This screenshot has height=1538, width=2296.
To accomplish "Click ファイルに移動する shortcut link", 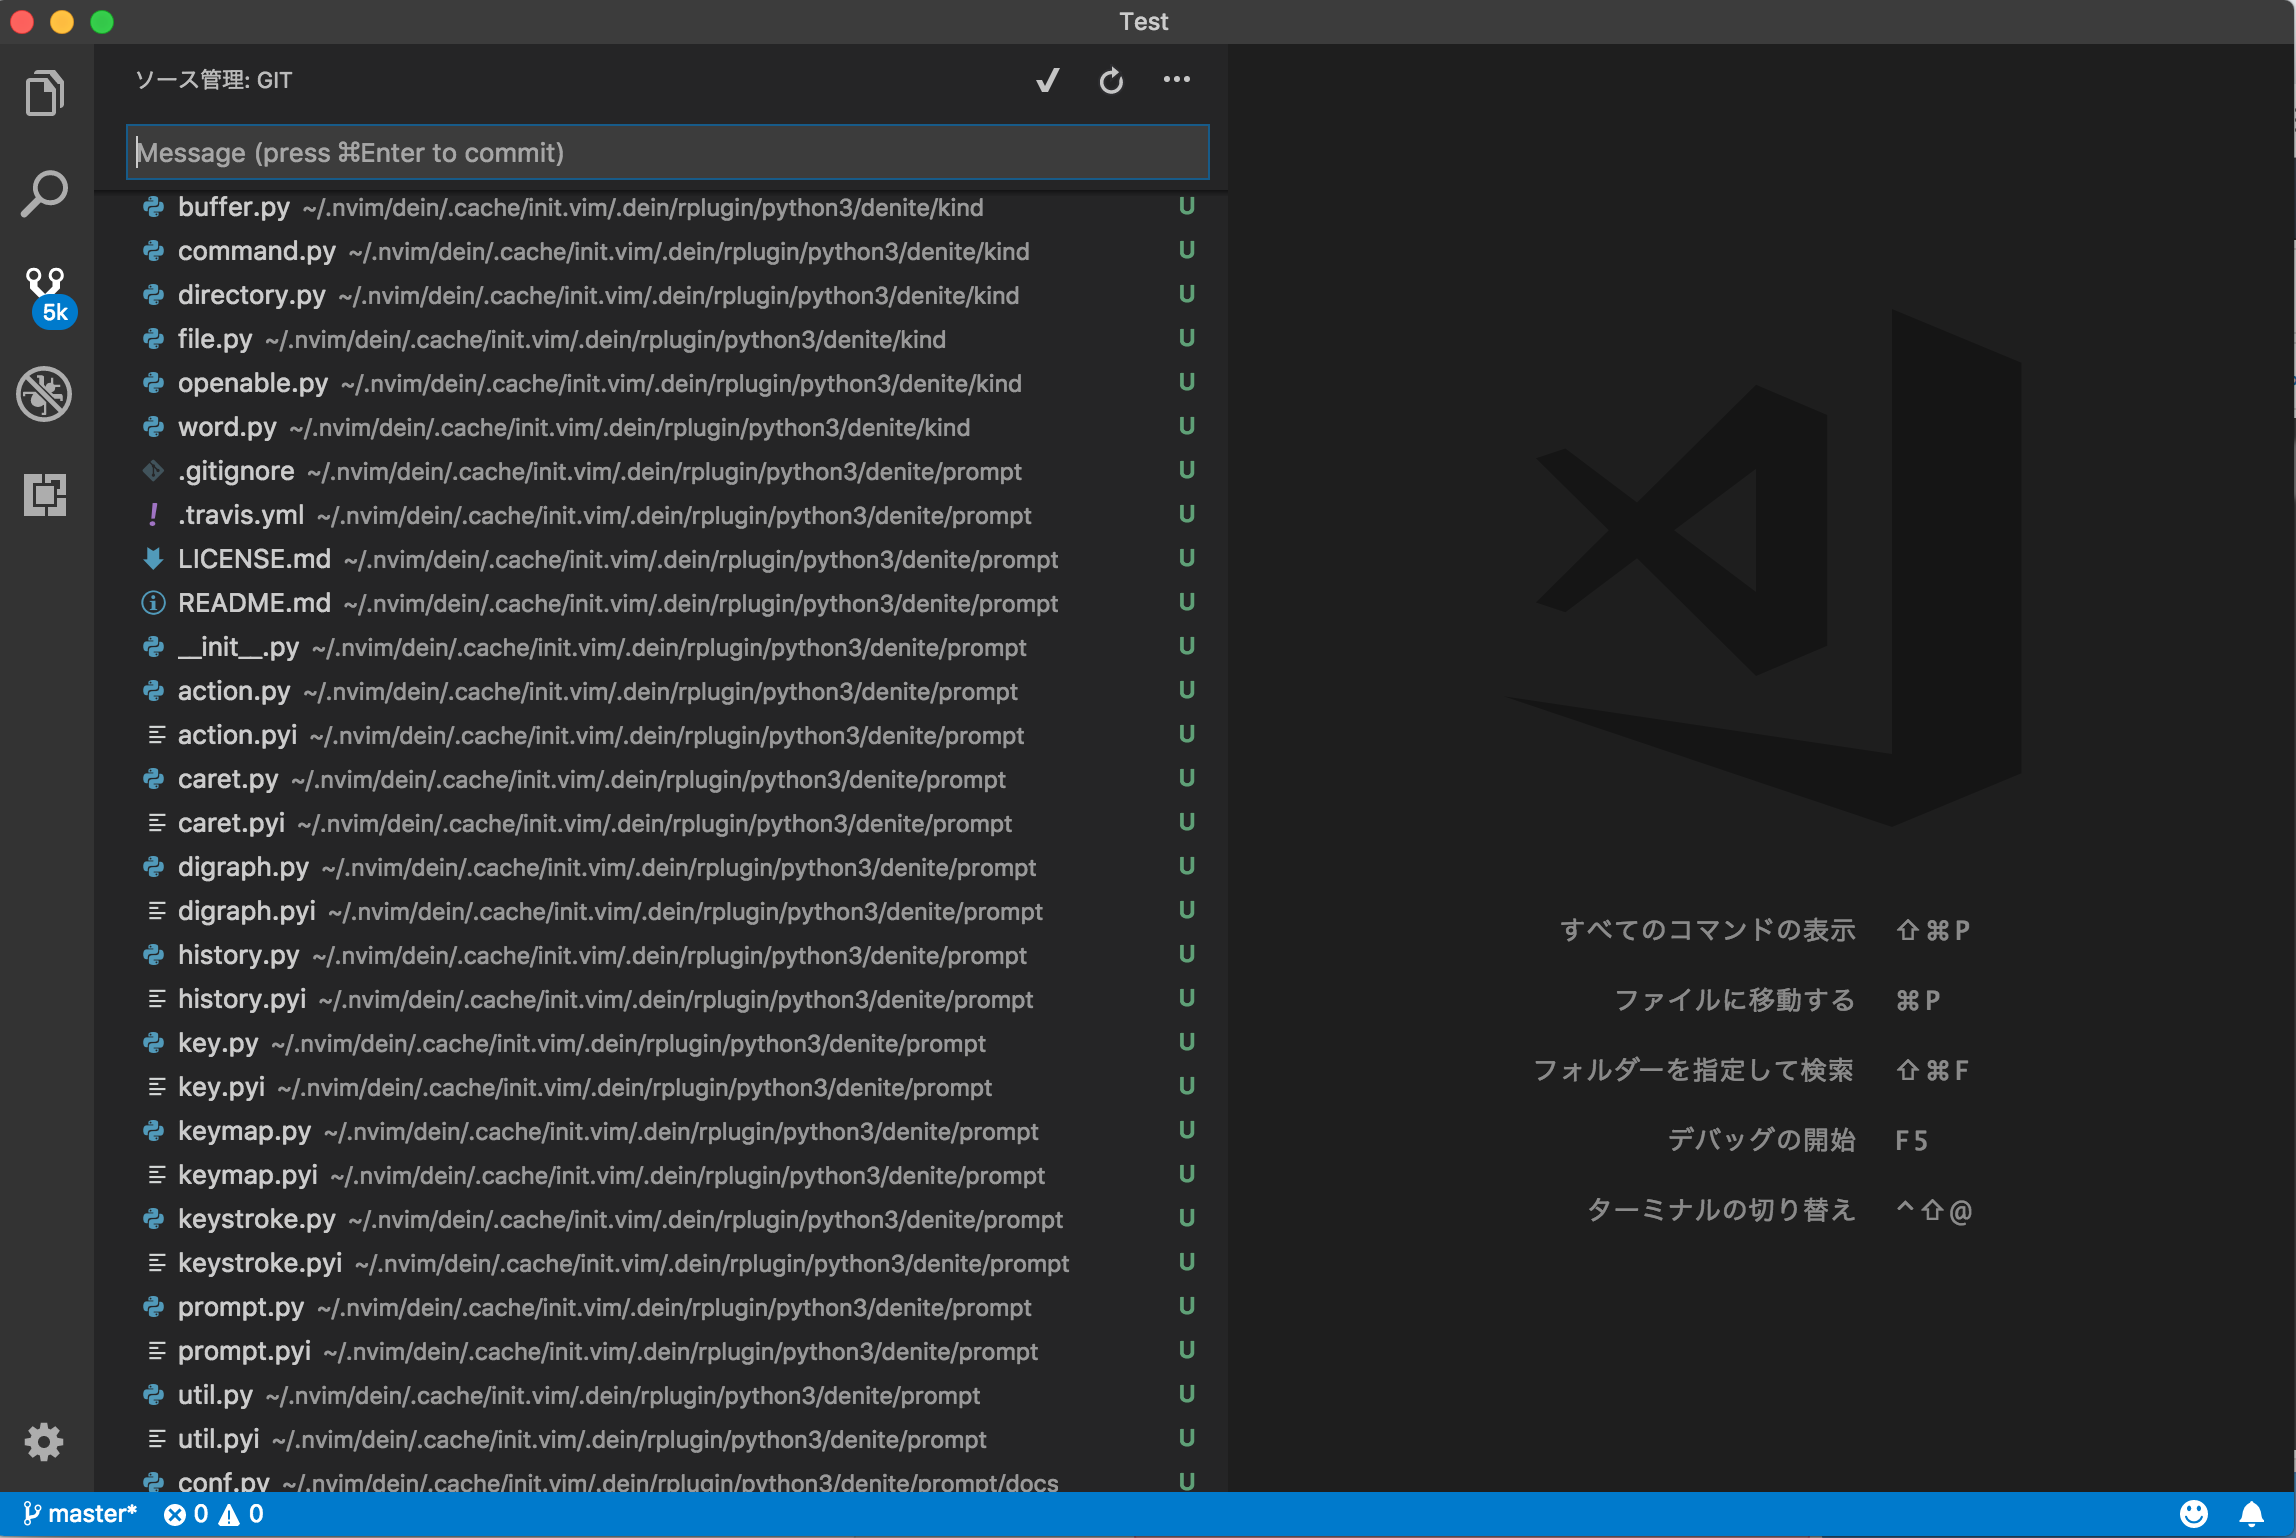I will [1733, 1000].
